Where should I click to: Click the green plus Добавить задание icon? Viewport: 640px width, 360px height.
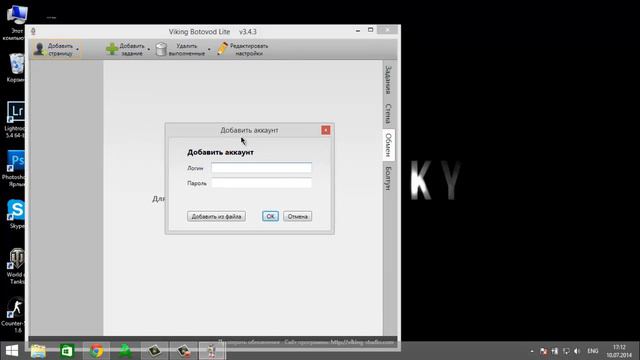(x=112, y=49)
